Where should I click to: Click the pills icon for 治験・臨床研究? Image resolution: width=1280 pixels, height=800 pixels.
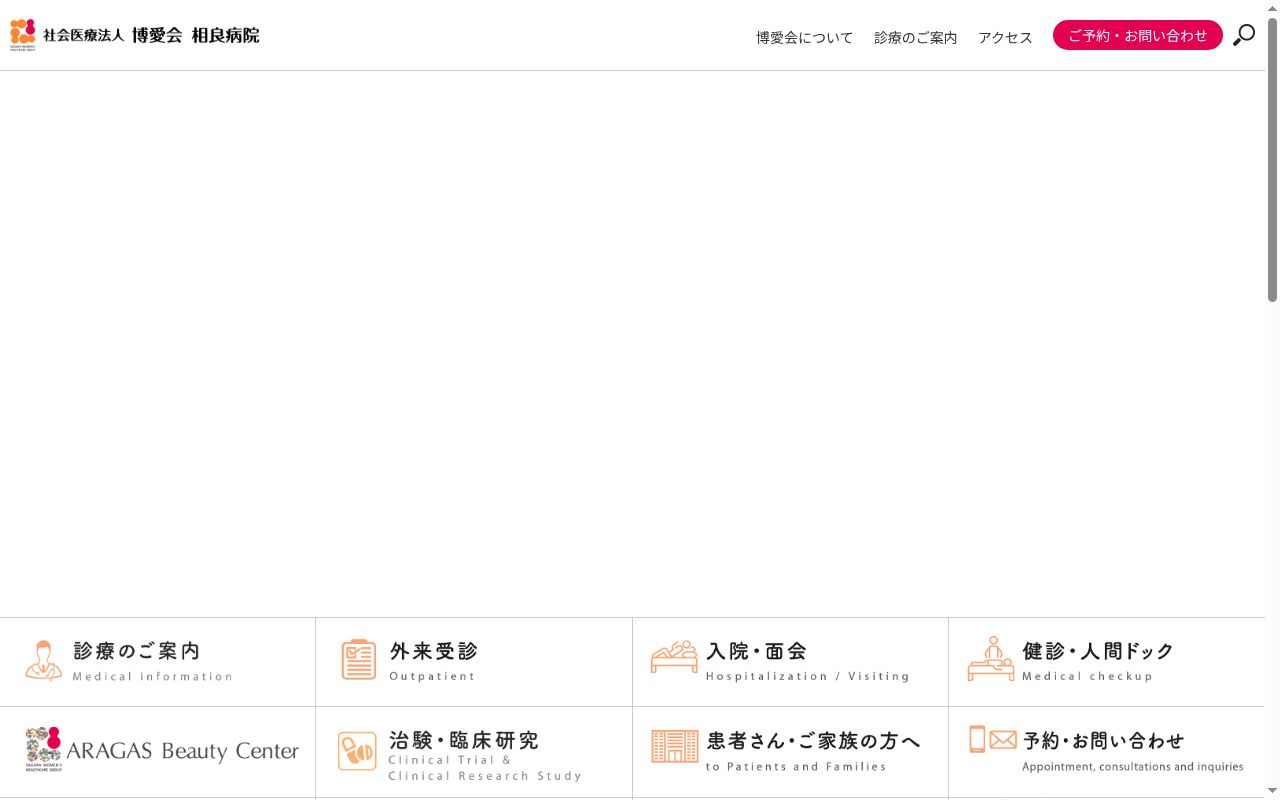(x=357, y=751)
